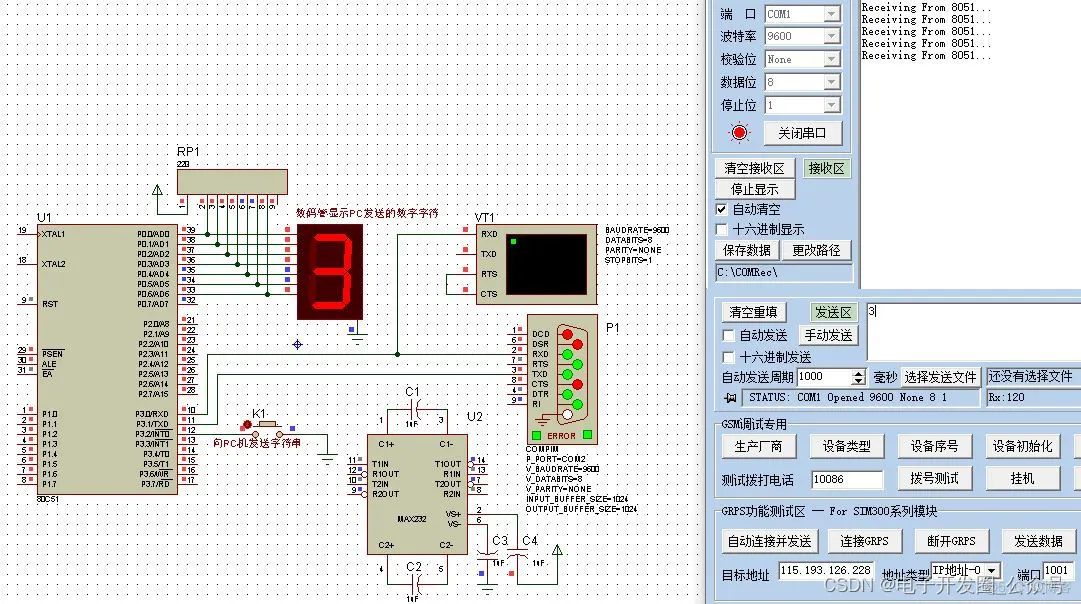1081x604 pixels.
Task: Click the 断开GPRS button
Action: 951,541
